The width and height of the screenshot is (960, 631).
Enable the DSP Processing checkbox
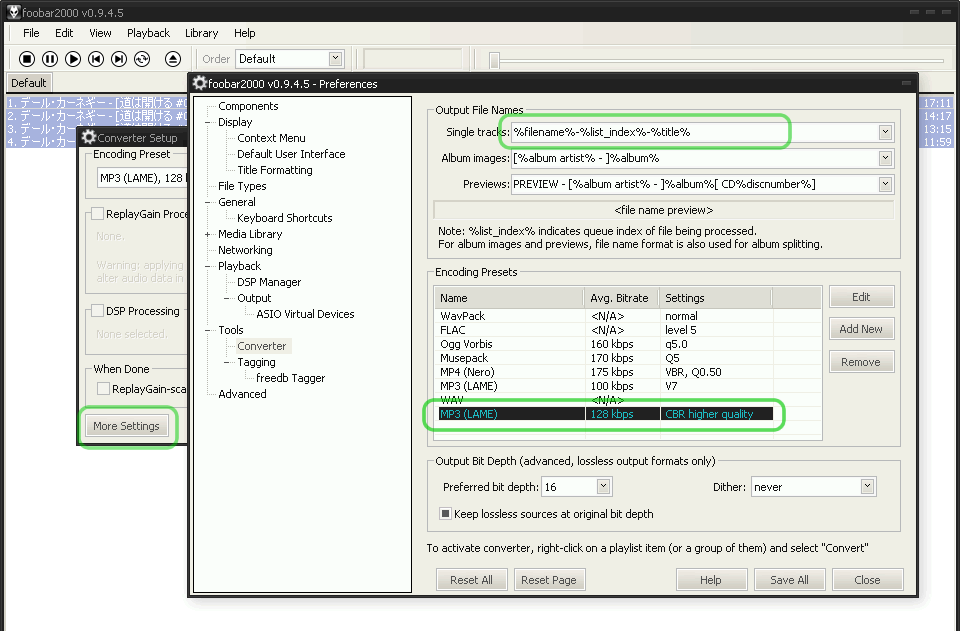(x=97, y=311)
